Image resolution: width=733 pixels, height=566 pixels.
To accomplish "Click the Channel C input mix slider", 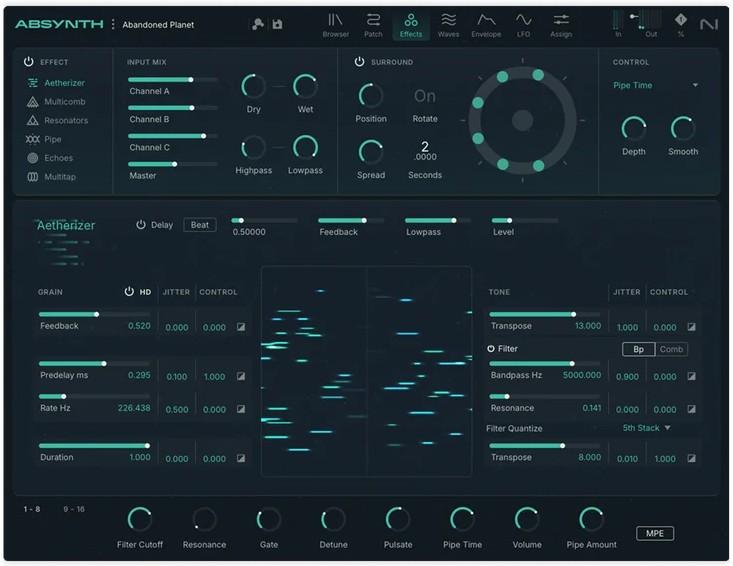I will tap(172, 136).
